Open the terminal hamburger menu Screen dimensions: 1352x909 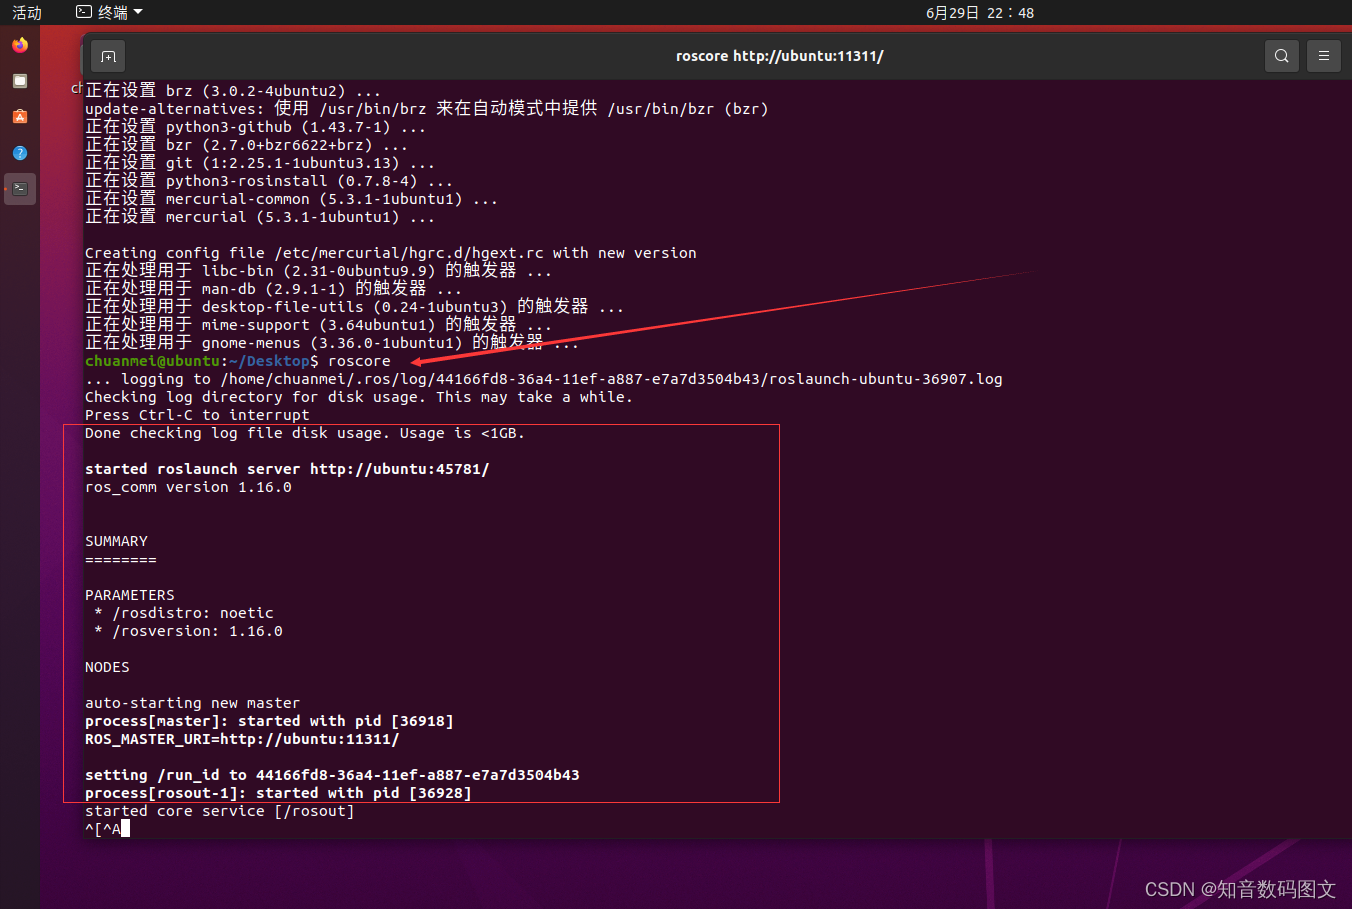pos(1323,55)
